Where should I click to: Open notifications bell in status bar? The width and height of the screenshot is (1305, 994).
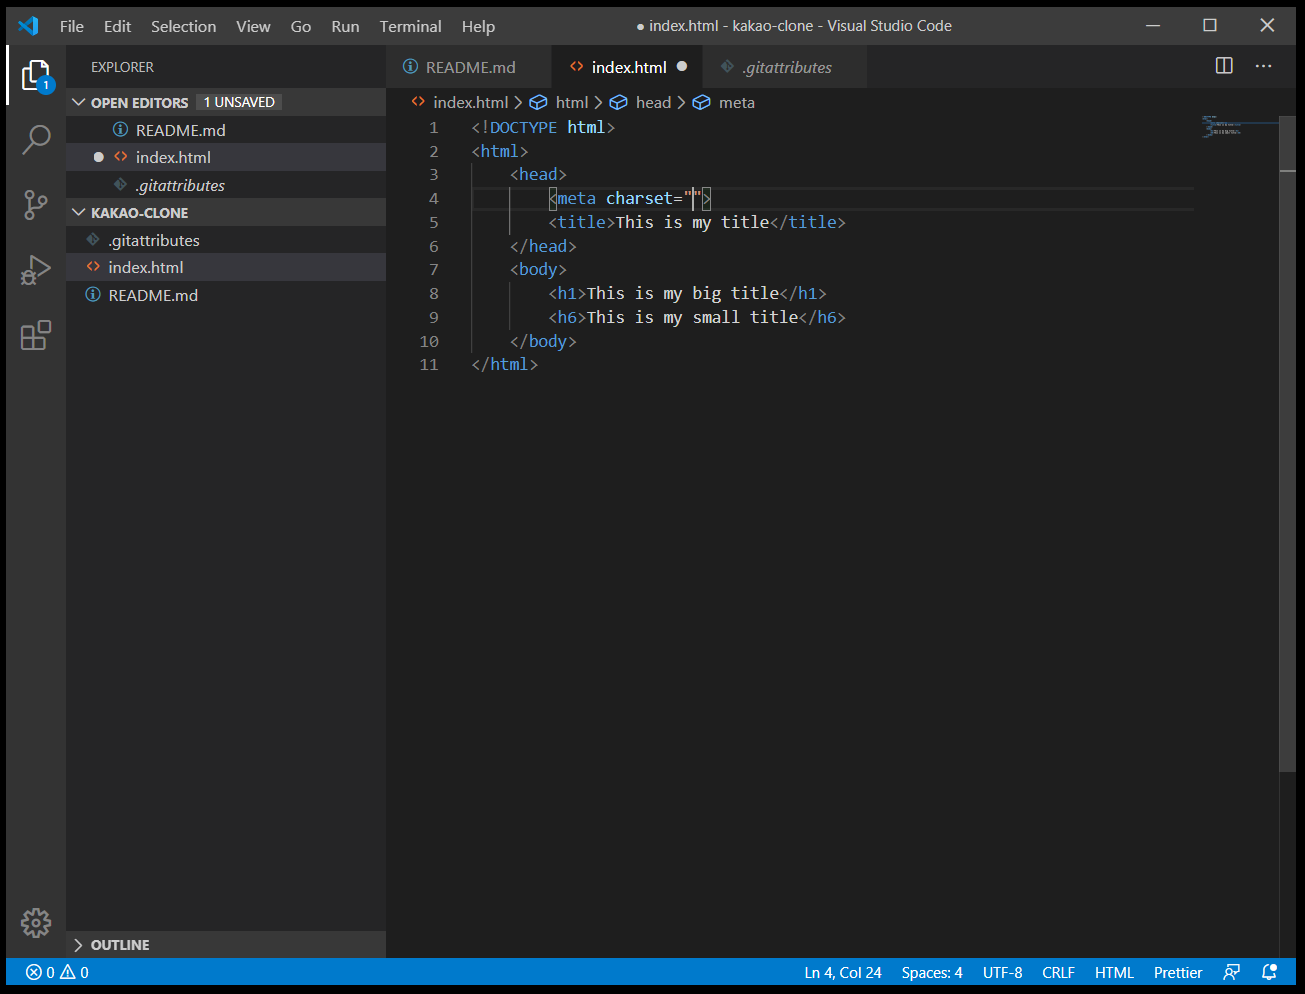1270,972
